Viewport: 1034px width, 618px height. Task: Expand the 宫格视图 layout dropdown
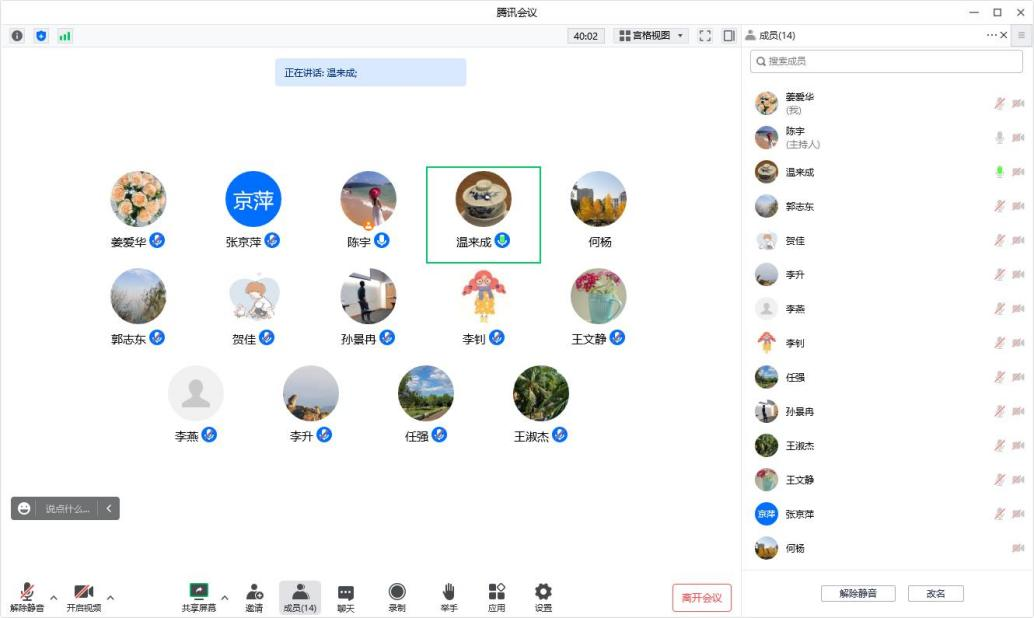tap(652, 36)
